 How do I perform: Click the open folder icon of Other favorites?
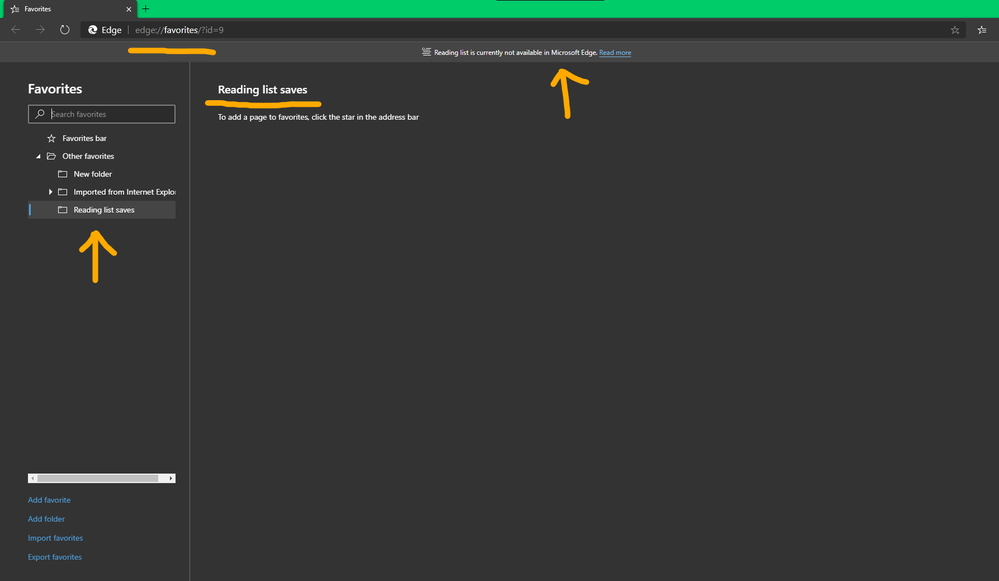52,156
